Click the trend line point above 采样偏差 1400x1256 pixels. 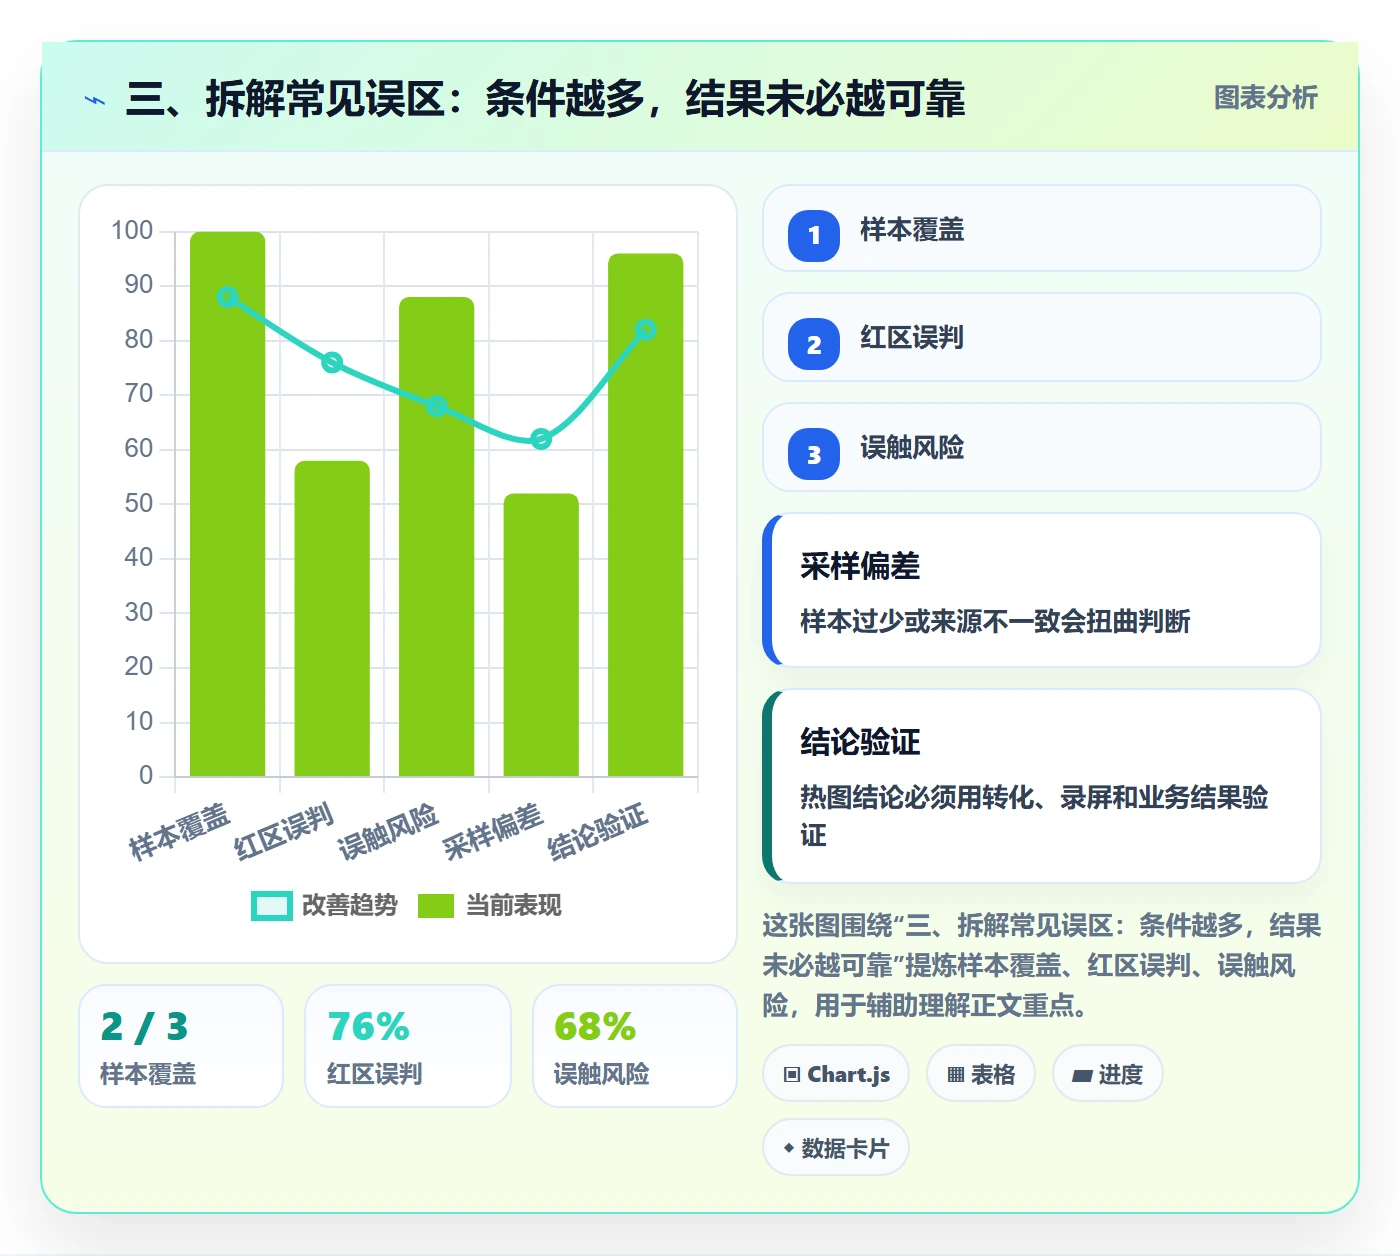pos(541,439)
